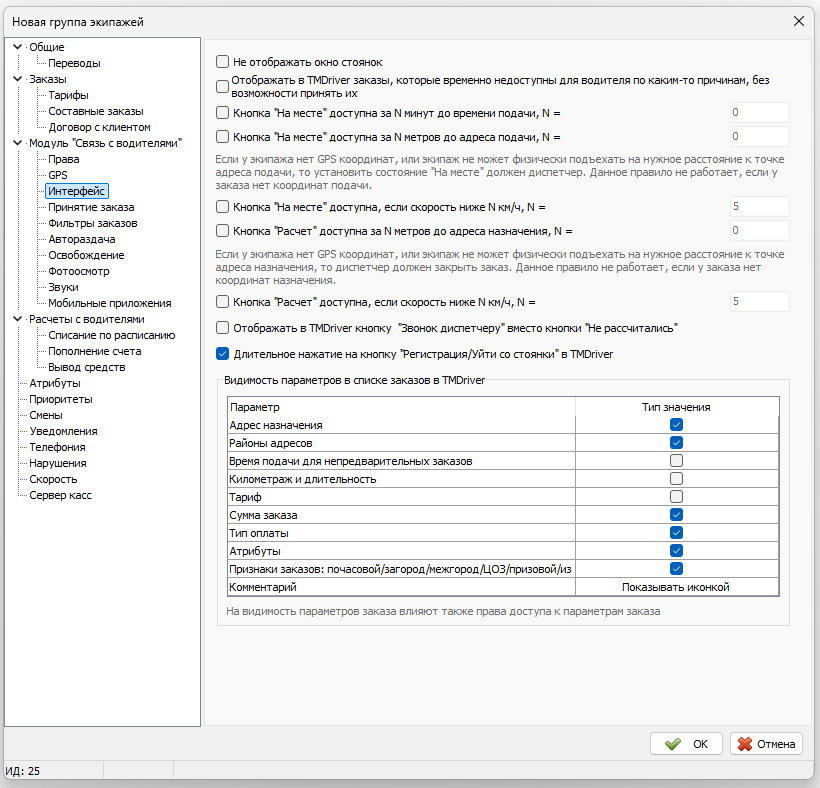The height and width of the screenshot is (788, 820).
Task: Click the OK button
Action: 686,744
